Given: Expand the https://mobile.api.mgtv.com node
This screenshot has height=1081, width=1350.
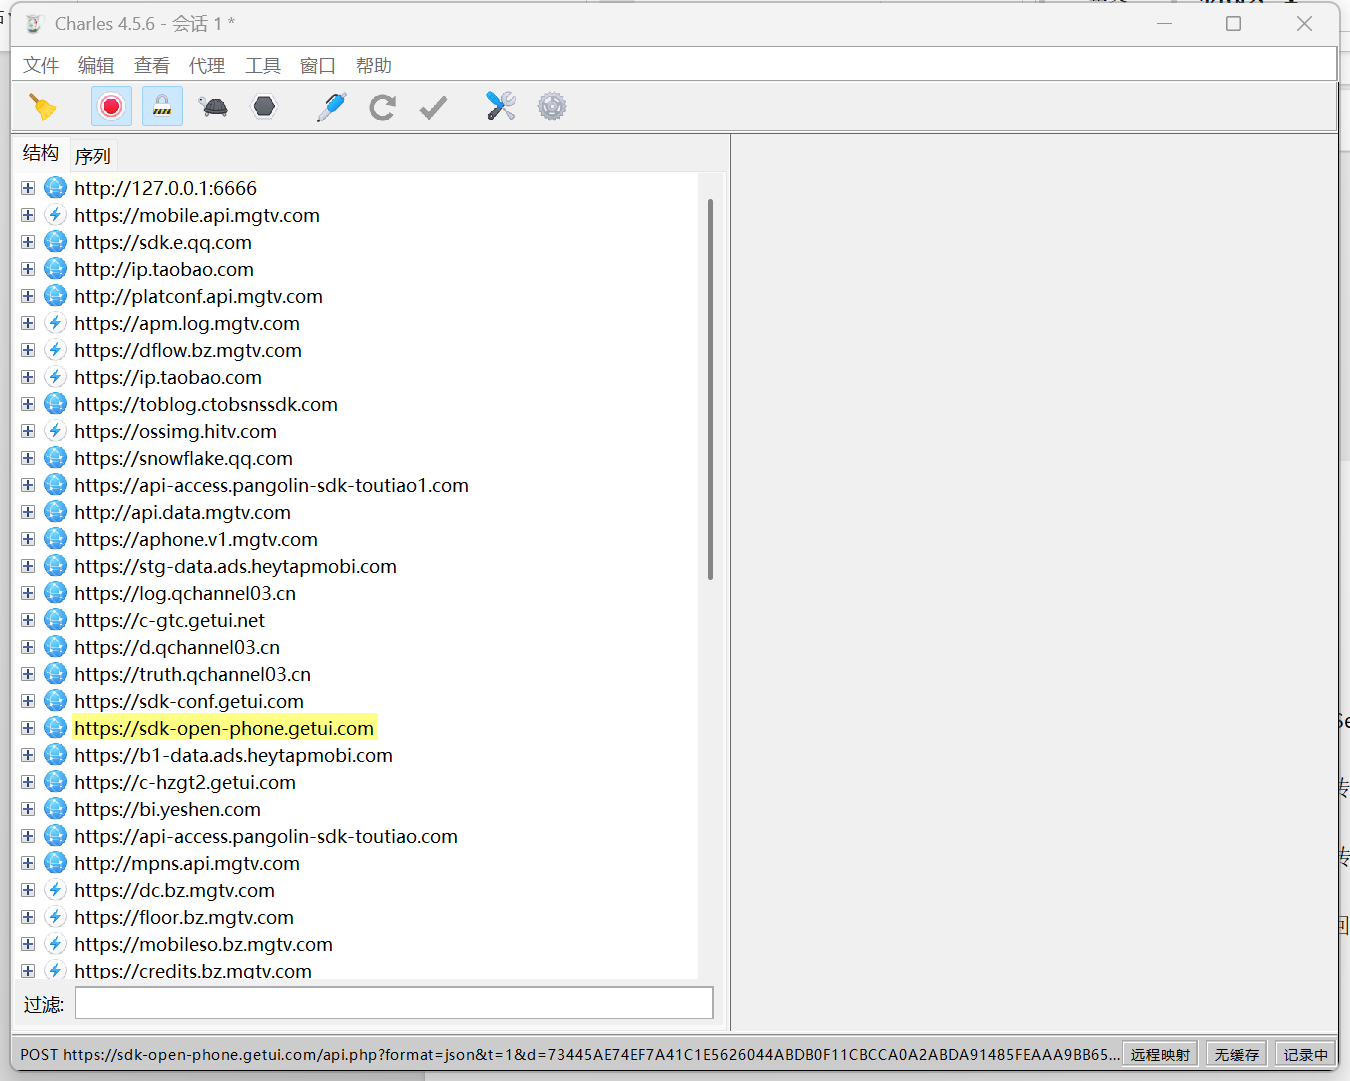Looking at the screenshot, I should 28,215.
